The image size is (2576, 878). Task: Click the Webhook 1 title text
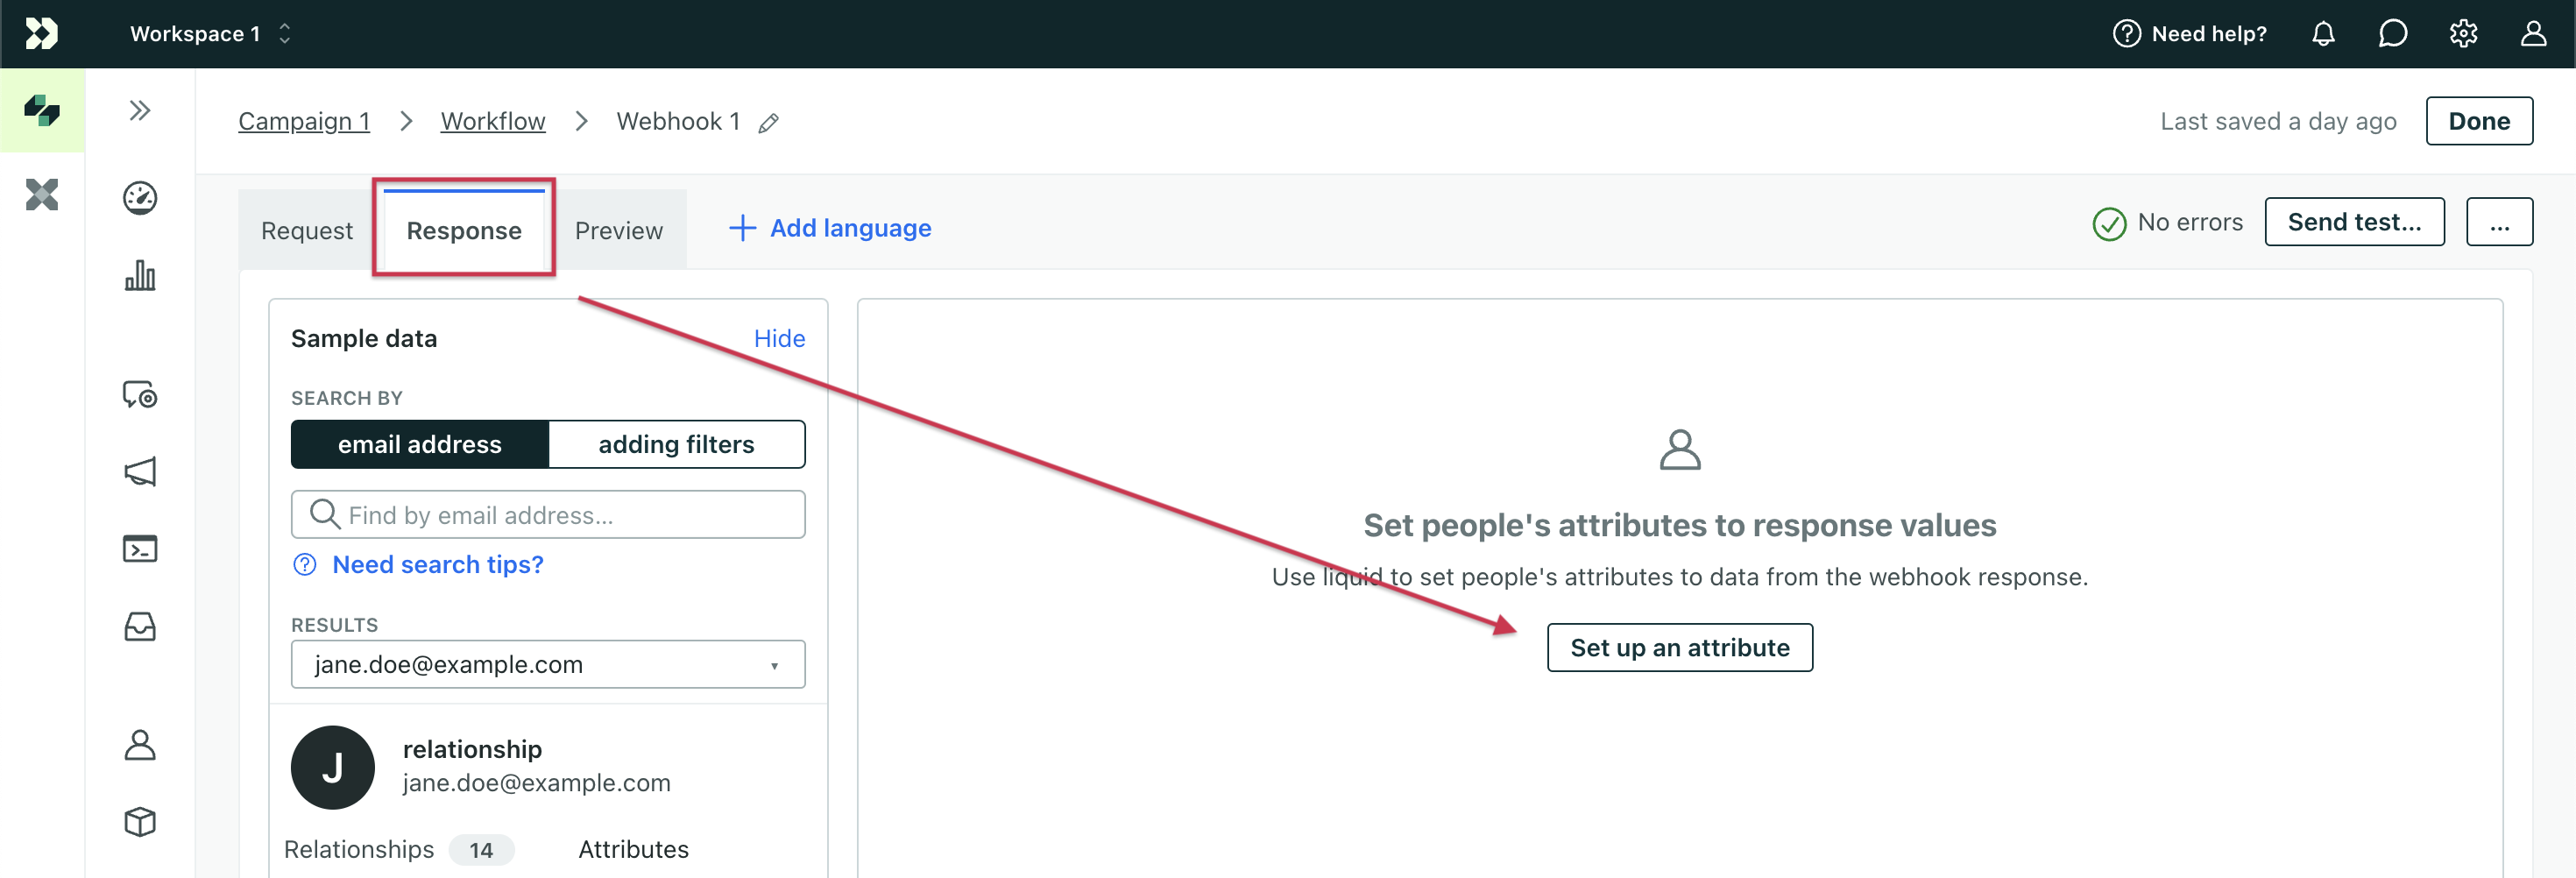[678, 121]
